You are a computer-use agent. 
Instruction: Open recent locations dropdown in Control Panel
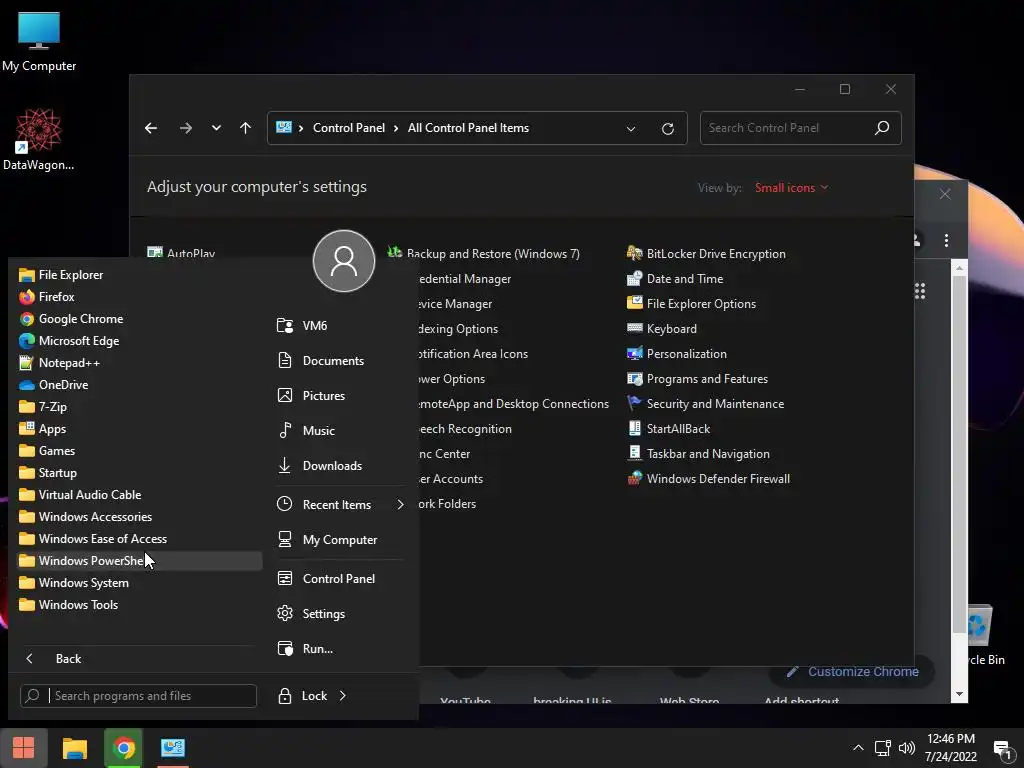tap(216, 128)
